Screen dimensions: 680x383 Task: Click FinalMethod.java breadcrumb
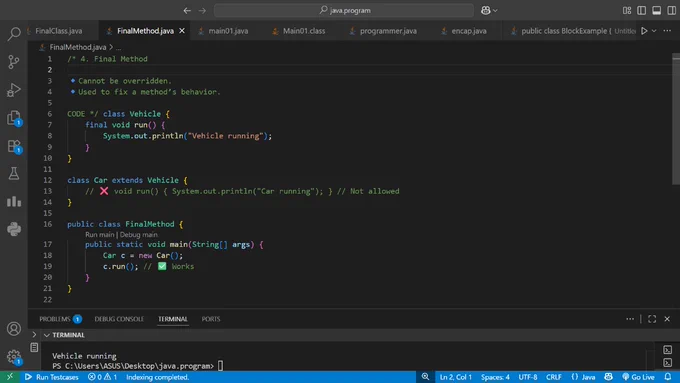[78, 47]
